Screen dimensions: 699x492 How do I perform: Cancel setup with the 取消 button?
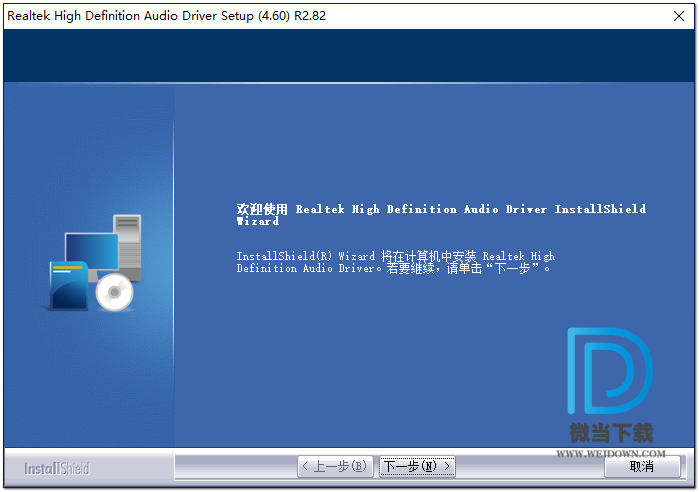pyautogui.click(x=642, y=467)
